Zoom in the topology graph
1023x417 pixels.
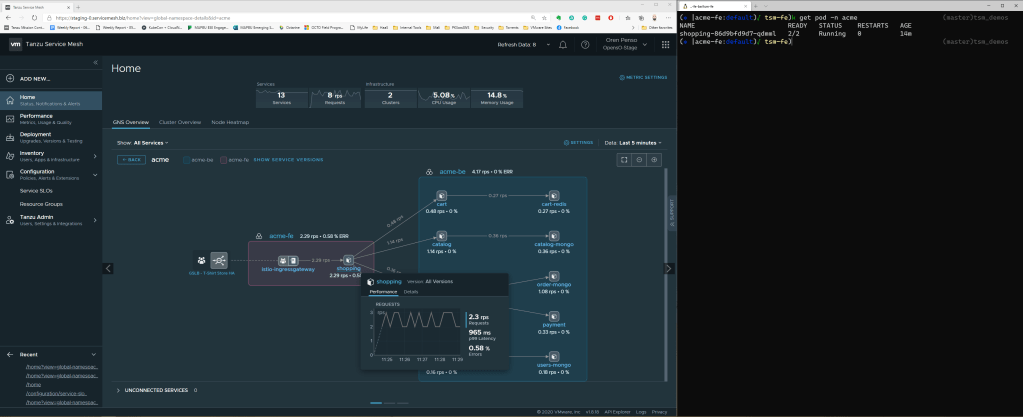coord(655,159)
